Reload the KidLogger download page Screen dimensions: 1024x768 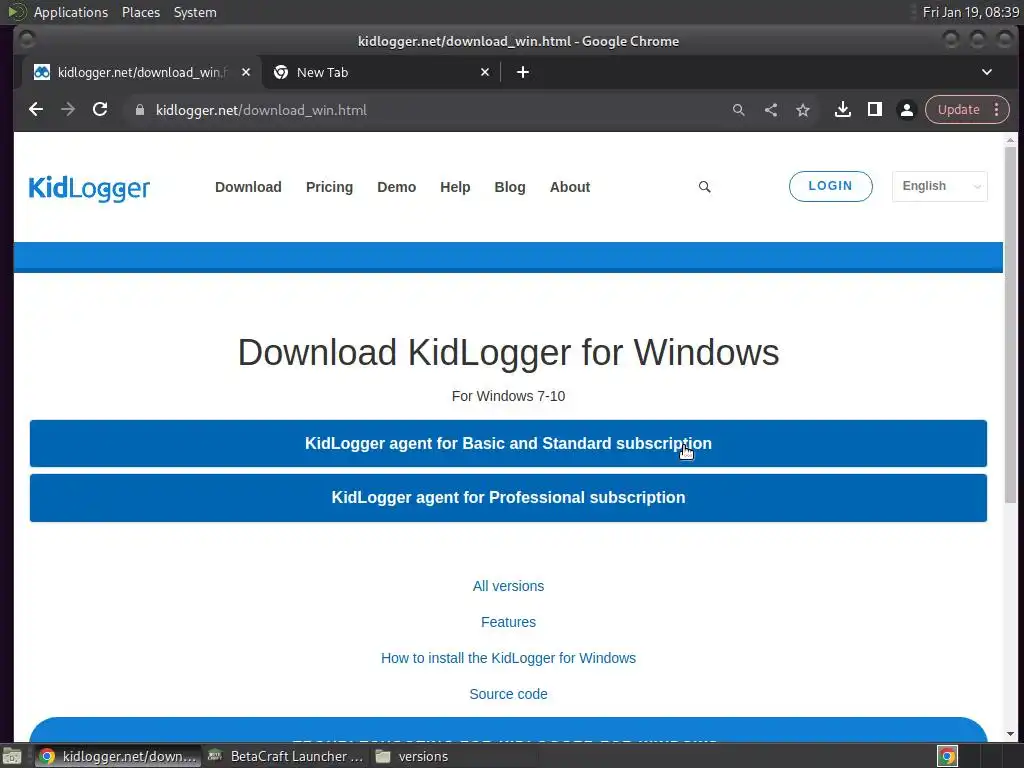tap(100, 110)
